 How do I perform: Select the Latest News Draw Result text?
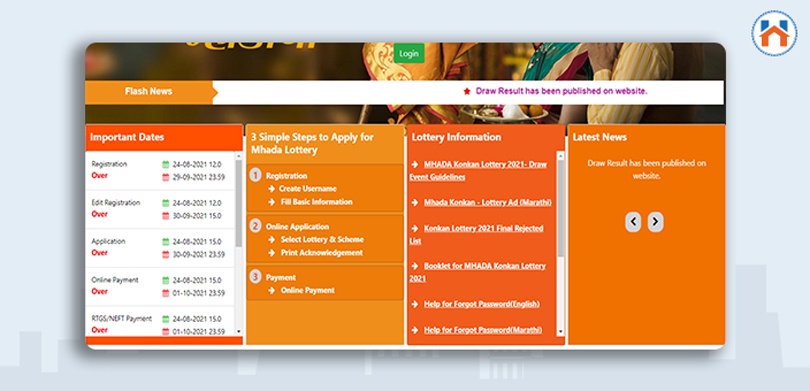pos(646,169)
